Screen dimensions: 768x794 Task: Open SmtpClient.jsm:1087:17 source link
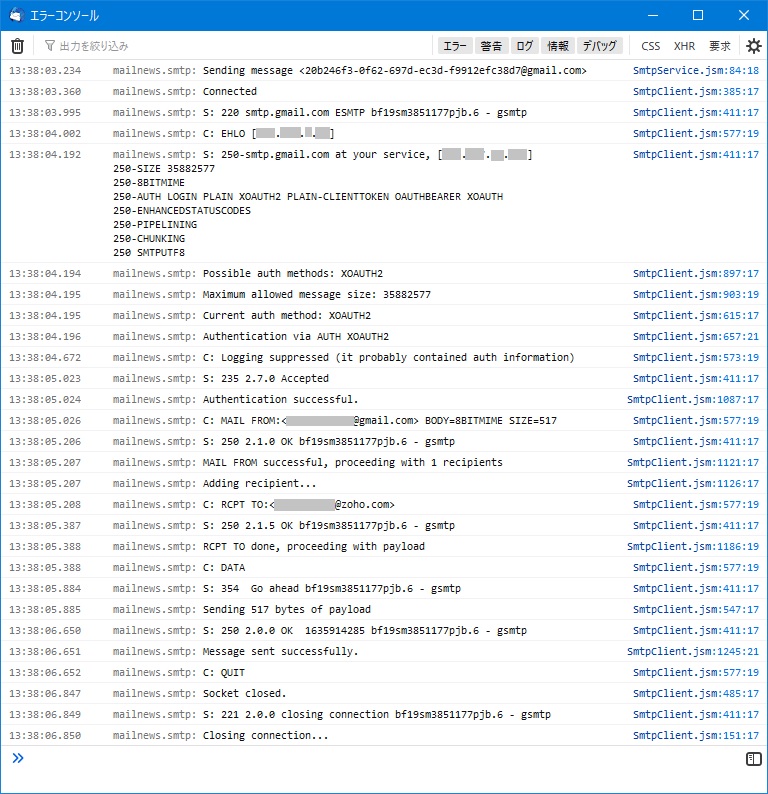pyautogui.click(x=692, y=400)
